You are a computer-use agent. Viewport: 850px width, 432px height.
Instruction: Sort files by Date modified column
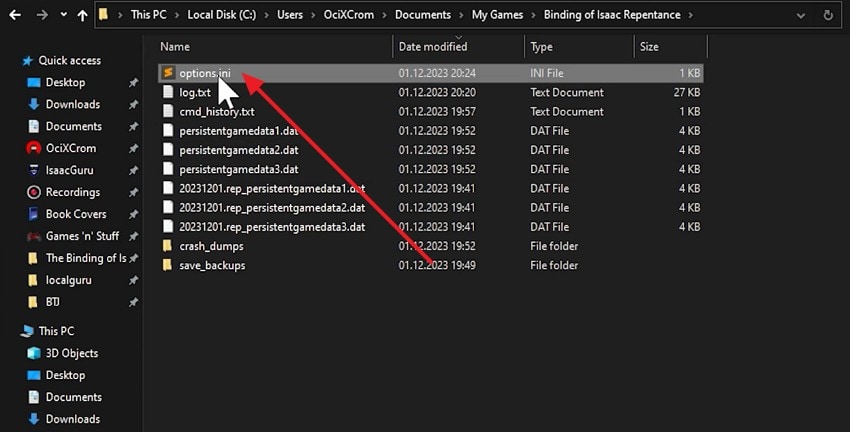pyautogui.click(x=433, y=47)
